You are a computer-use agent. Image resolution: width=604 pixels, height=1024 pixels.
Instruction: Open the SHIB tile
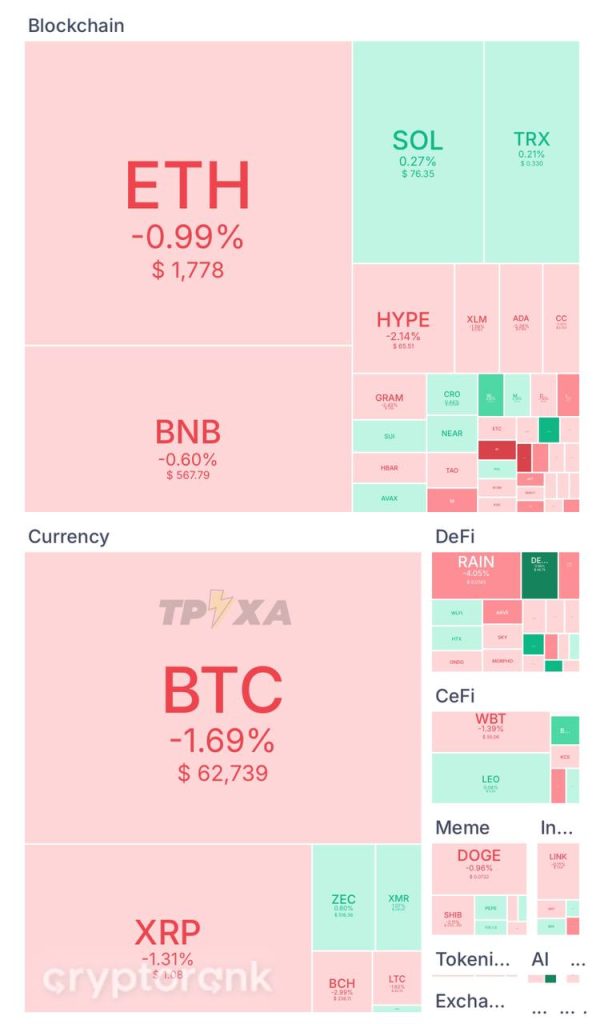(453, 915)
